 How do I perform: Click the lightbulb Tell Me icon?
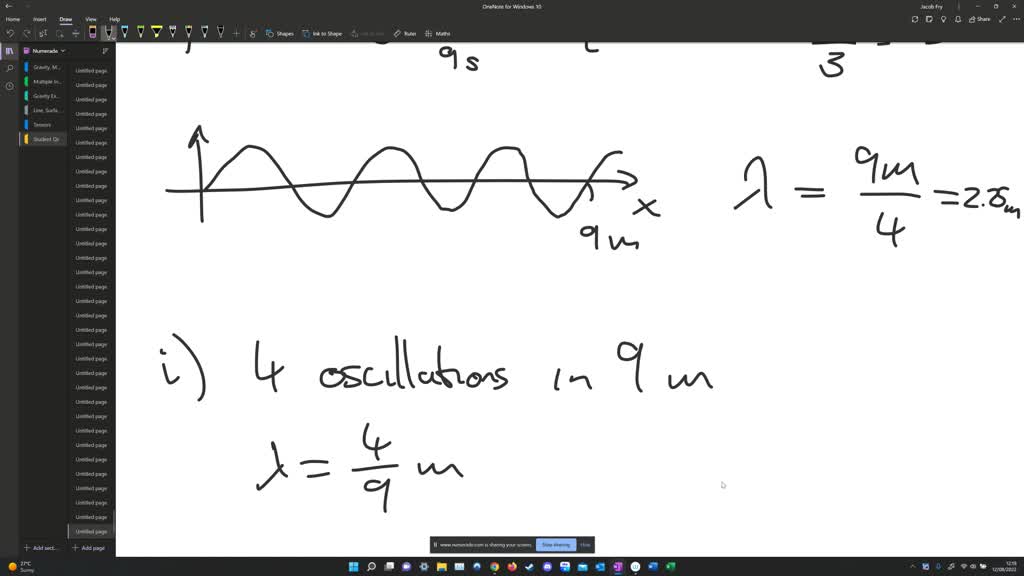coord(943,20)
